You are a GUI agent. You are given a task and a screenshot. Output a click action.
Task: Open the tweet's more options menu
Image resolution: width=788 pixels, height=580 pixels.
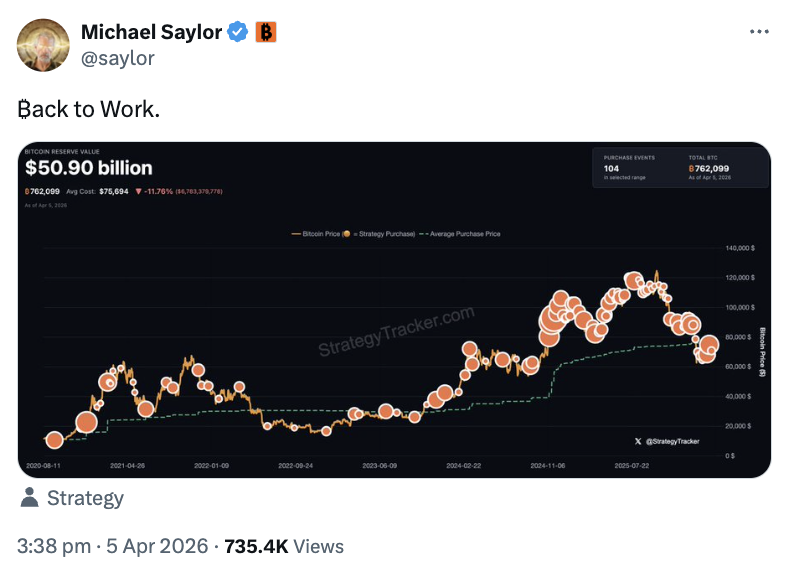[x=760, y=32]
